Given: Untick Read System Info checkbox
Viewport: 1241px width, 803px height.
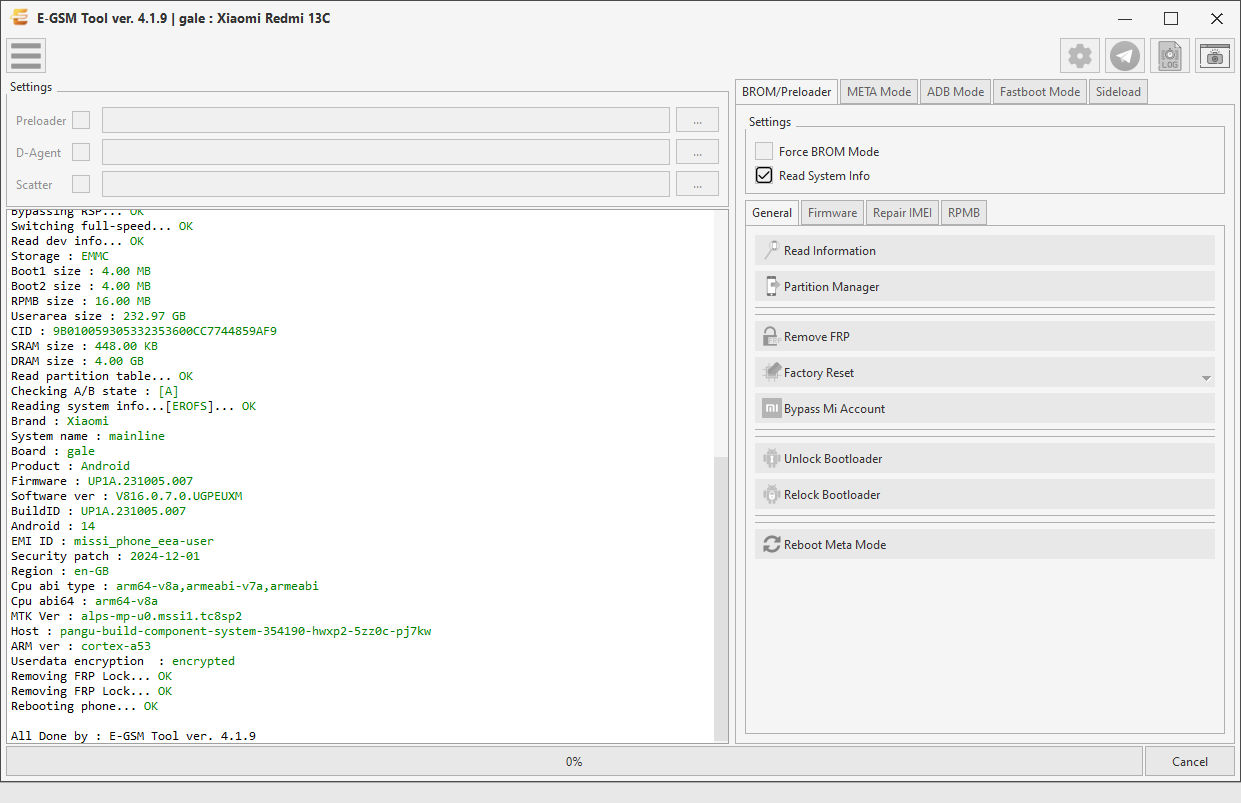Looking at the screenshot, I should (764, 175).
